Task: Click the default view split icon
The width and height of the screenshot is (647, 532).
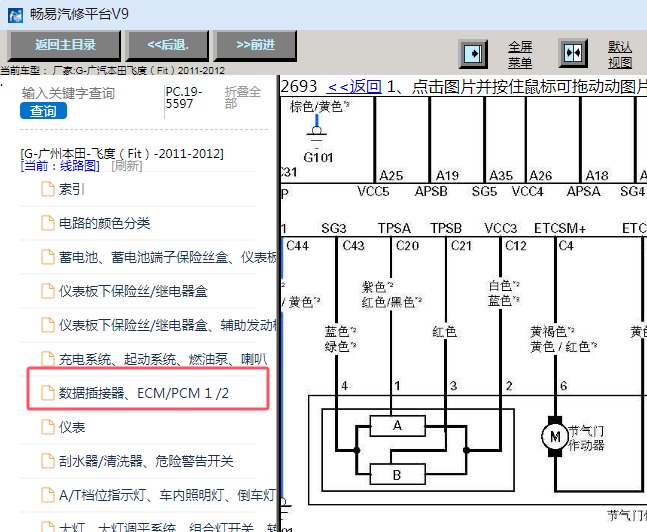Action: (573, 53)
